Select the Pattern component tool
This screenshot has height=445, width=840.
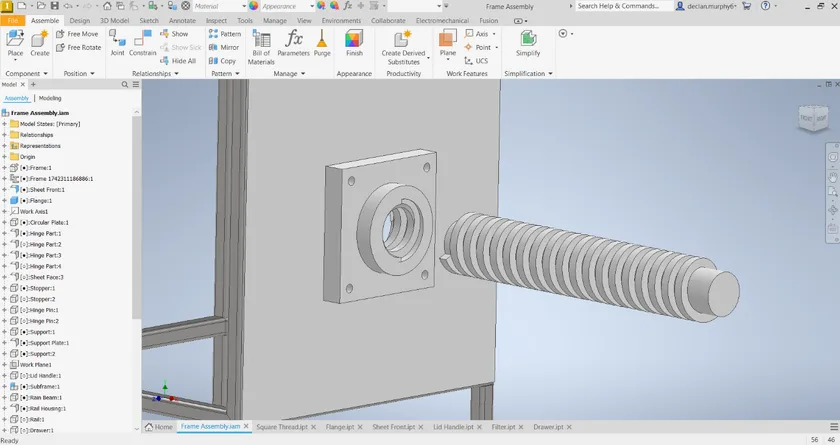[x=225, y=34]
